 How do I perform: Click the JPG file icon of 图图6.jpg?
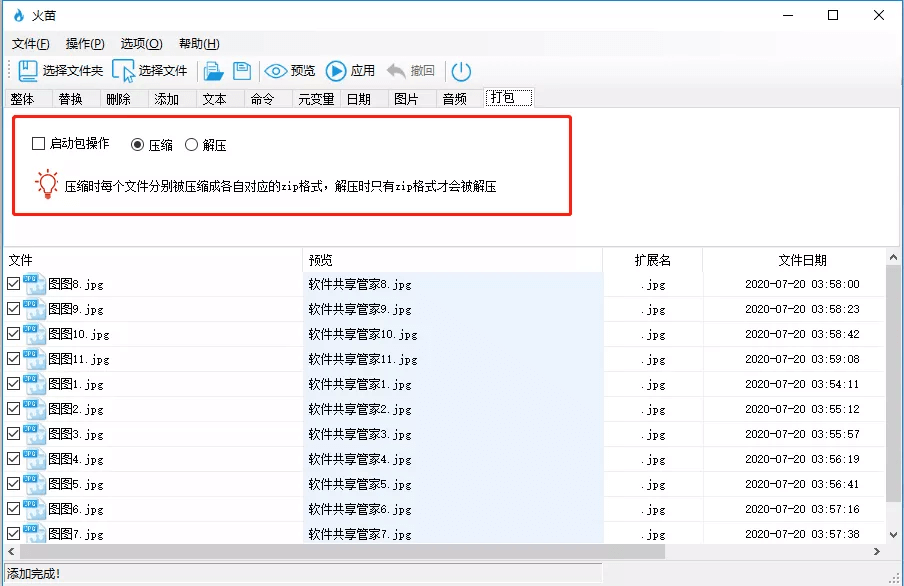coord(35,509)
